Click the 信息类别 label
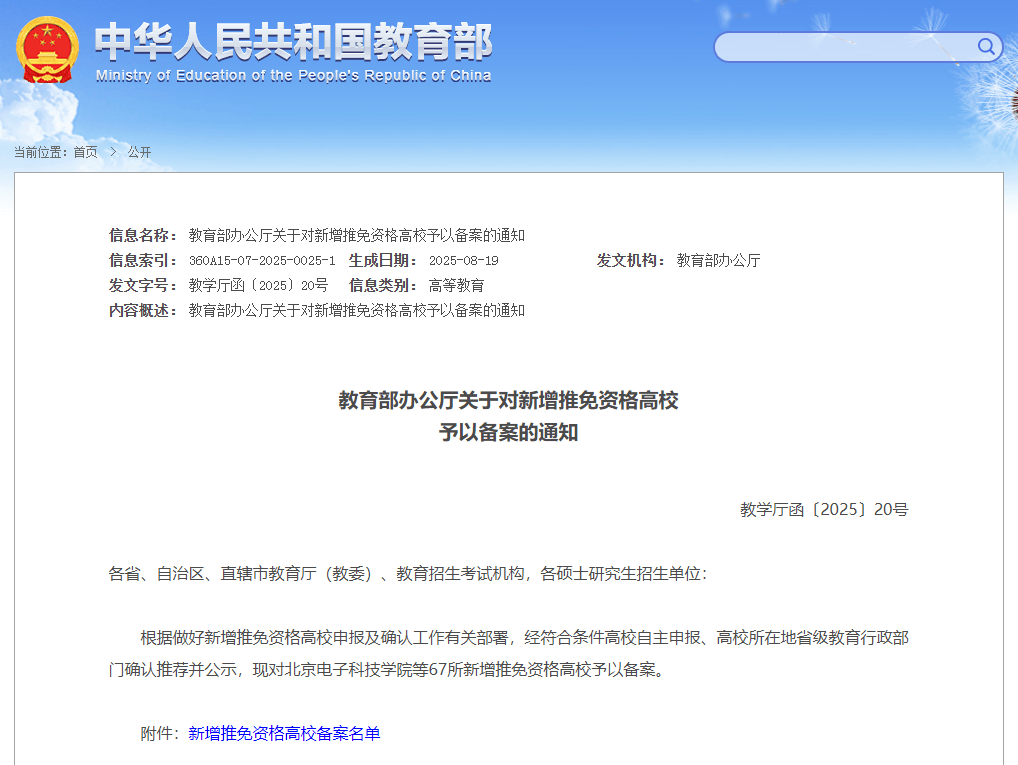The width and height of the screenshot is (1018, 765). pos(383,285)
